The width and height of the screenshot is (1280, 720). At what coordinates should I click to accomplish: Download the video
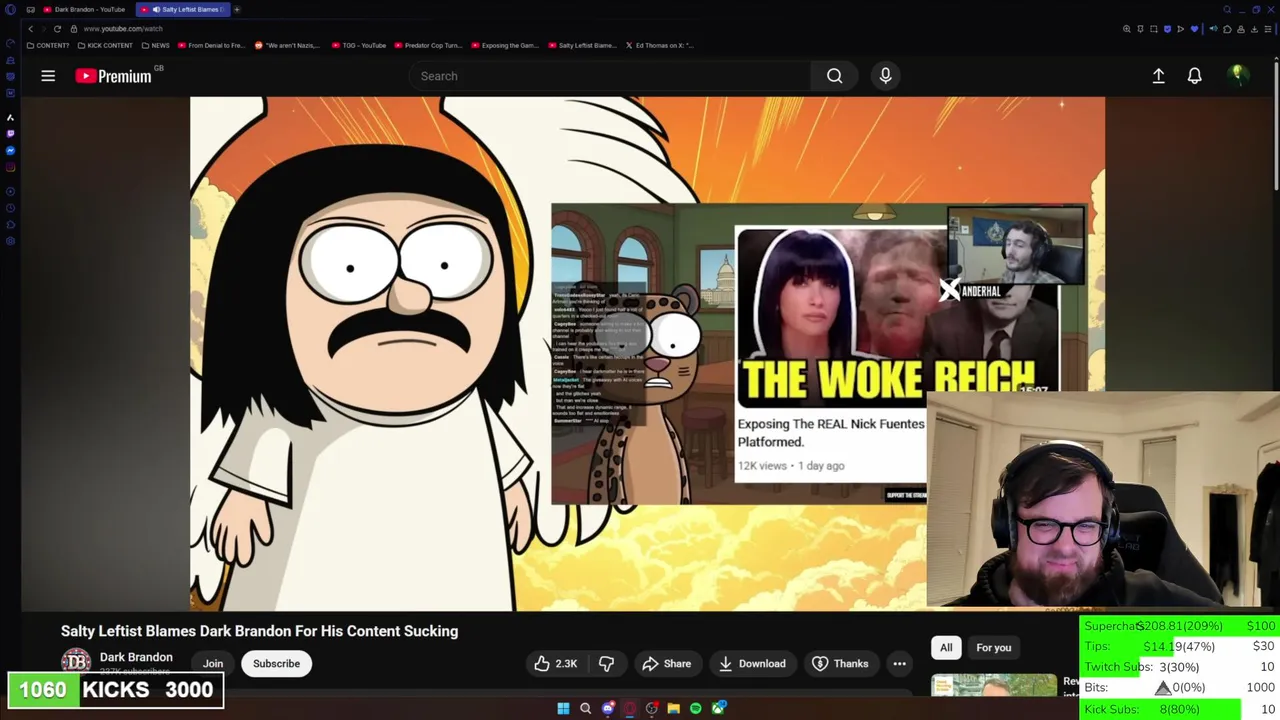coord(752,664)
